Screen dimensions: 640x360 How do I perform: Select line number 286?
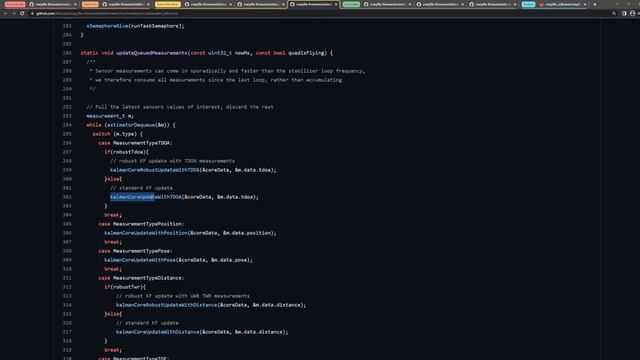(x=67, y=53)
